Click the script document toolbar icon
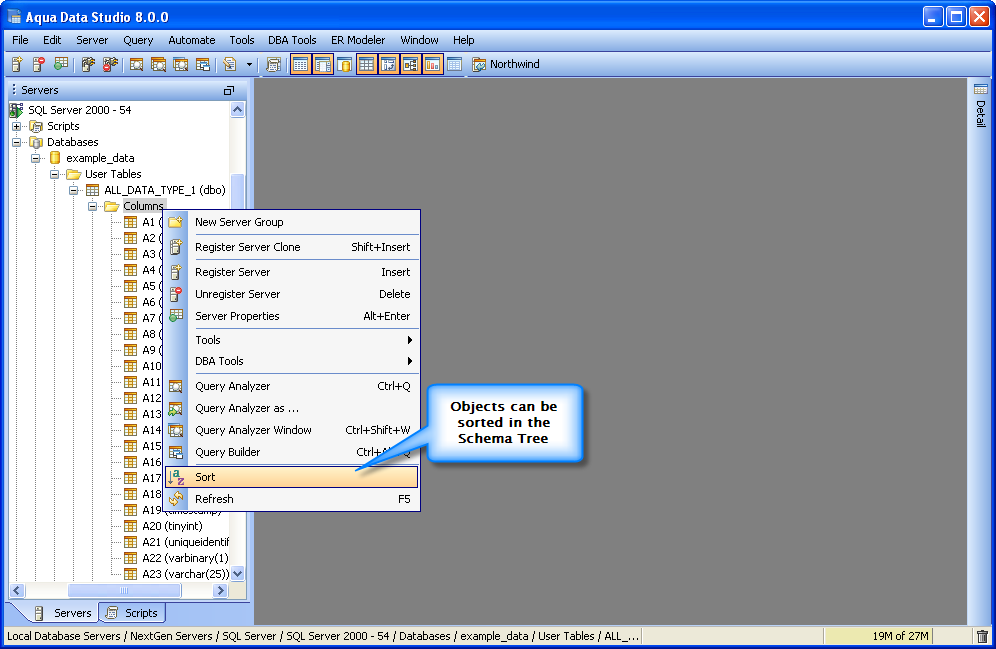The image size is (996, 649). [x=230, y=64]
